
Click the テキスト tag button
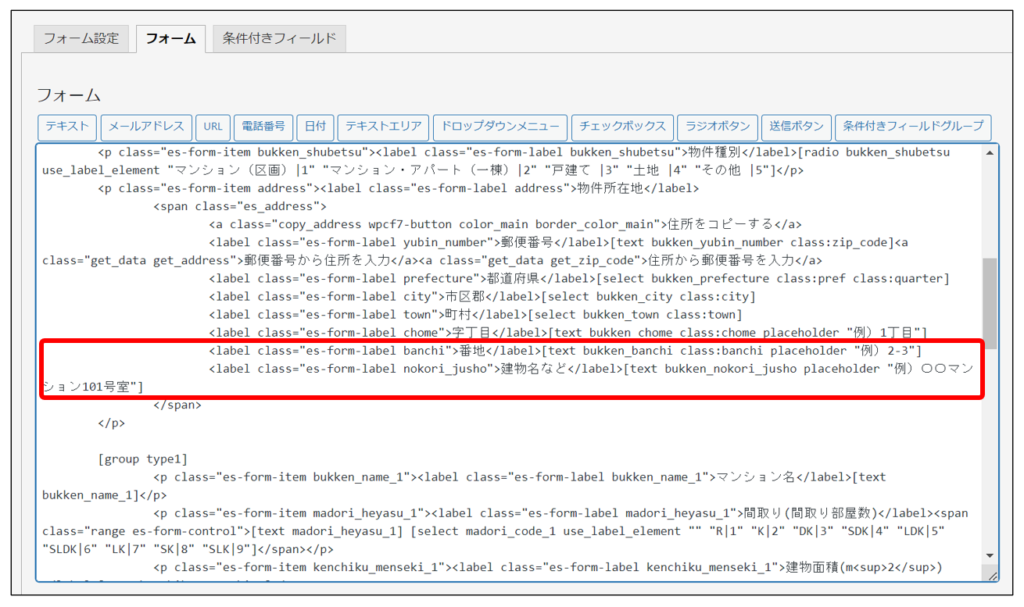point(68,127)
